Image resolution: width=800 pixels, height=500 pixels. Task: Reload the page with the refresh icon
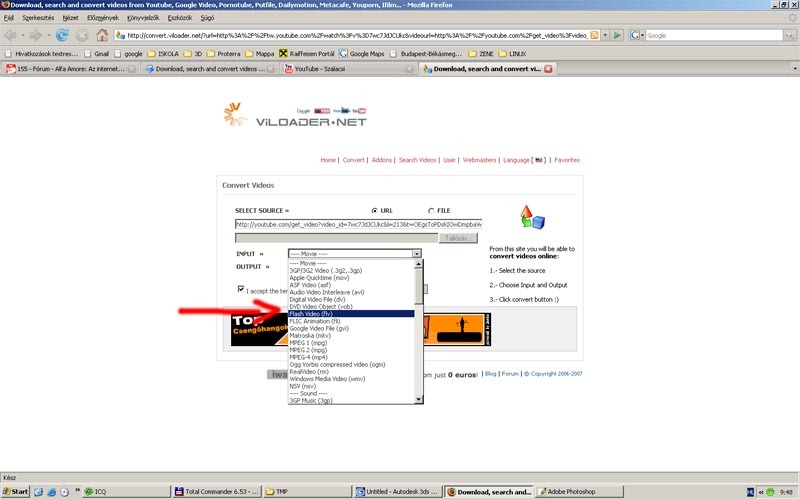coord(62,35)
